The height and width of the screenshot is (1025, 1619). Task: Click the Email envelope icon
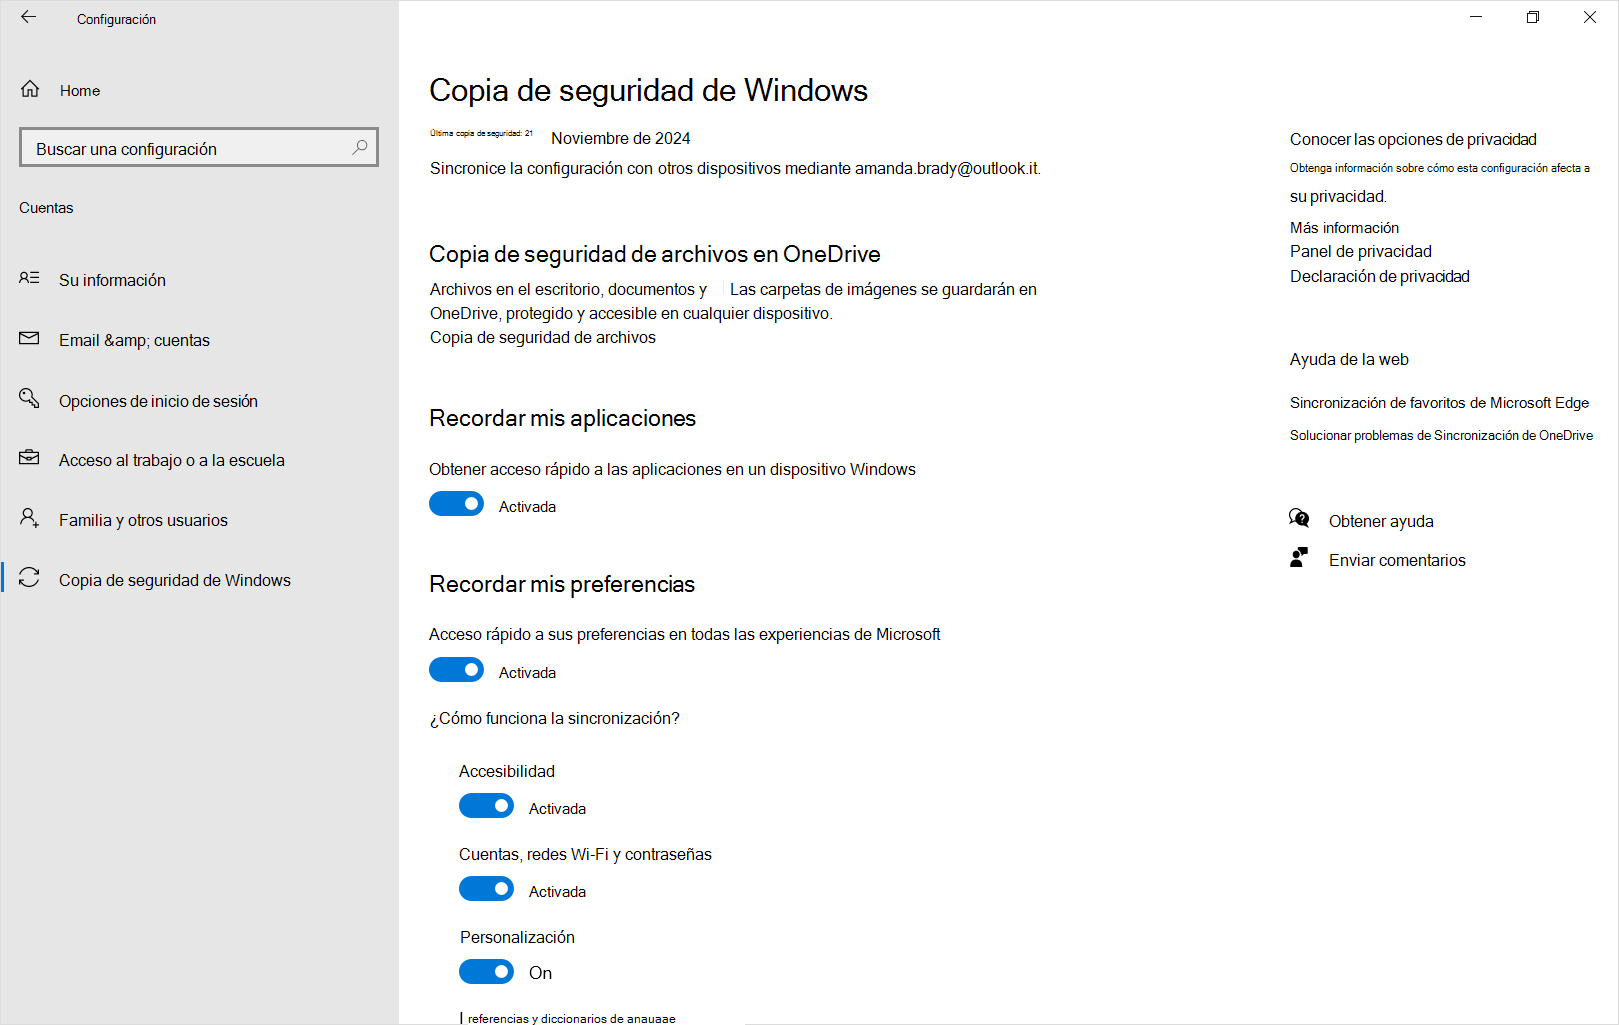(29, 338)
